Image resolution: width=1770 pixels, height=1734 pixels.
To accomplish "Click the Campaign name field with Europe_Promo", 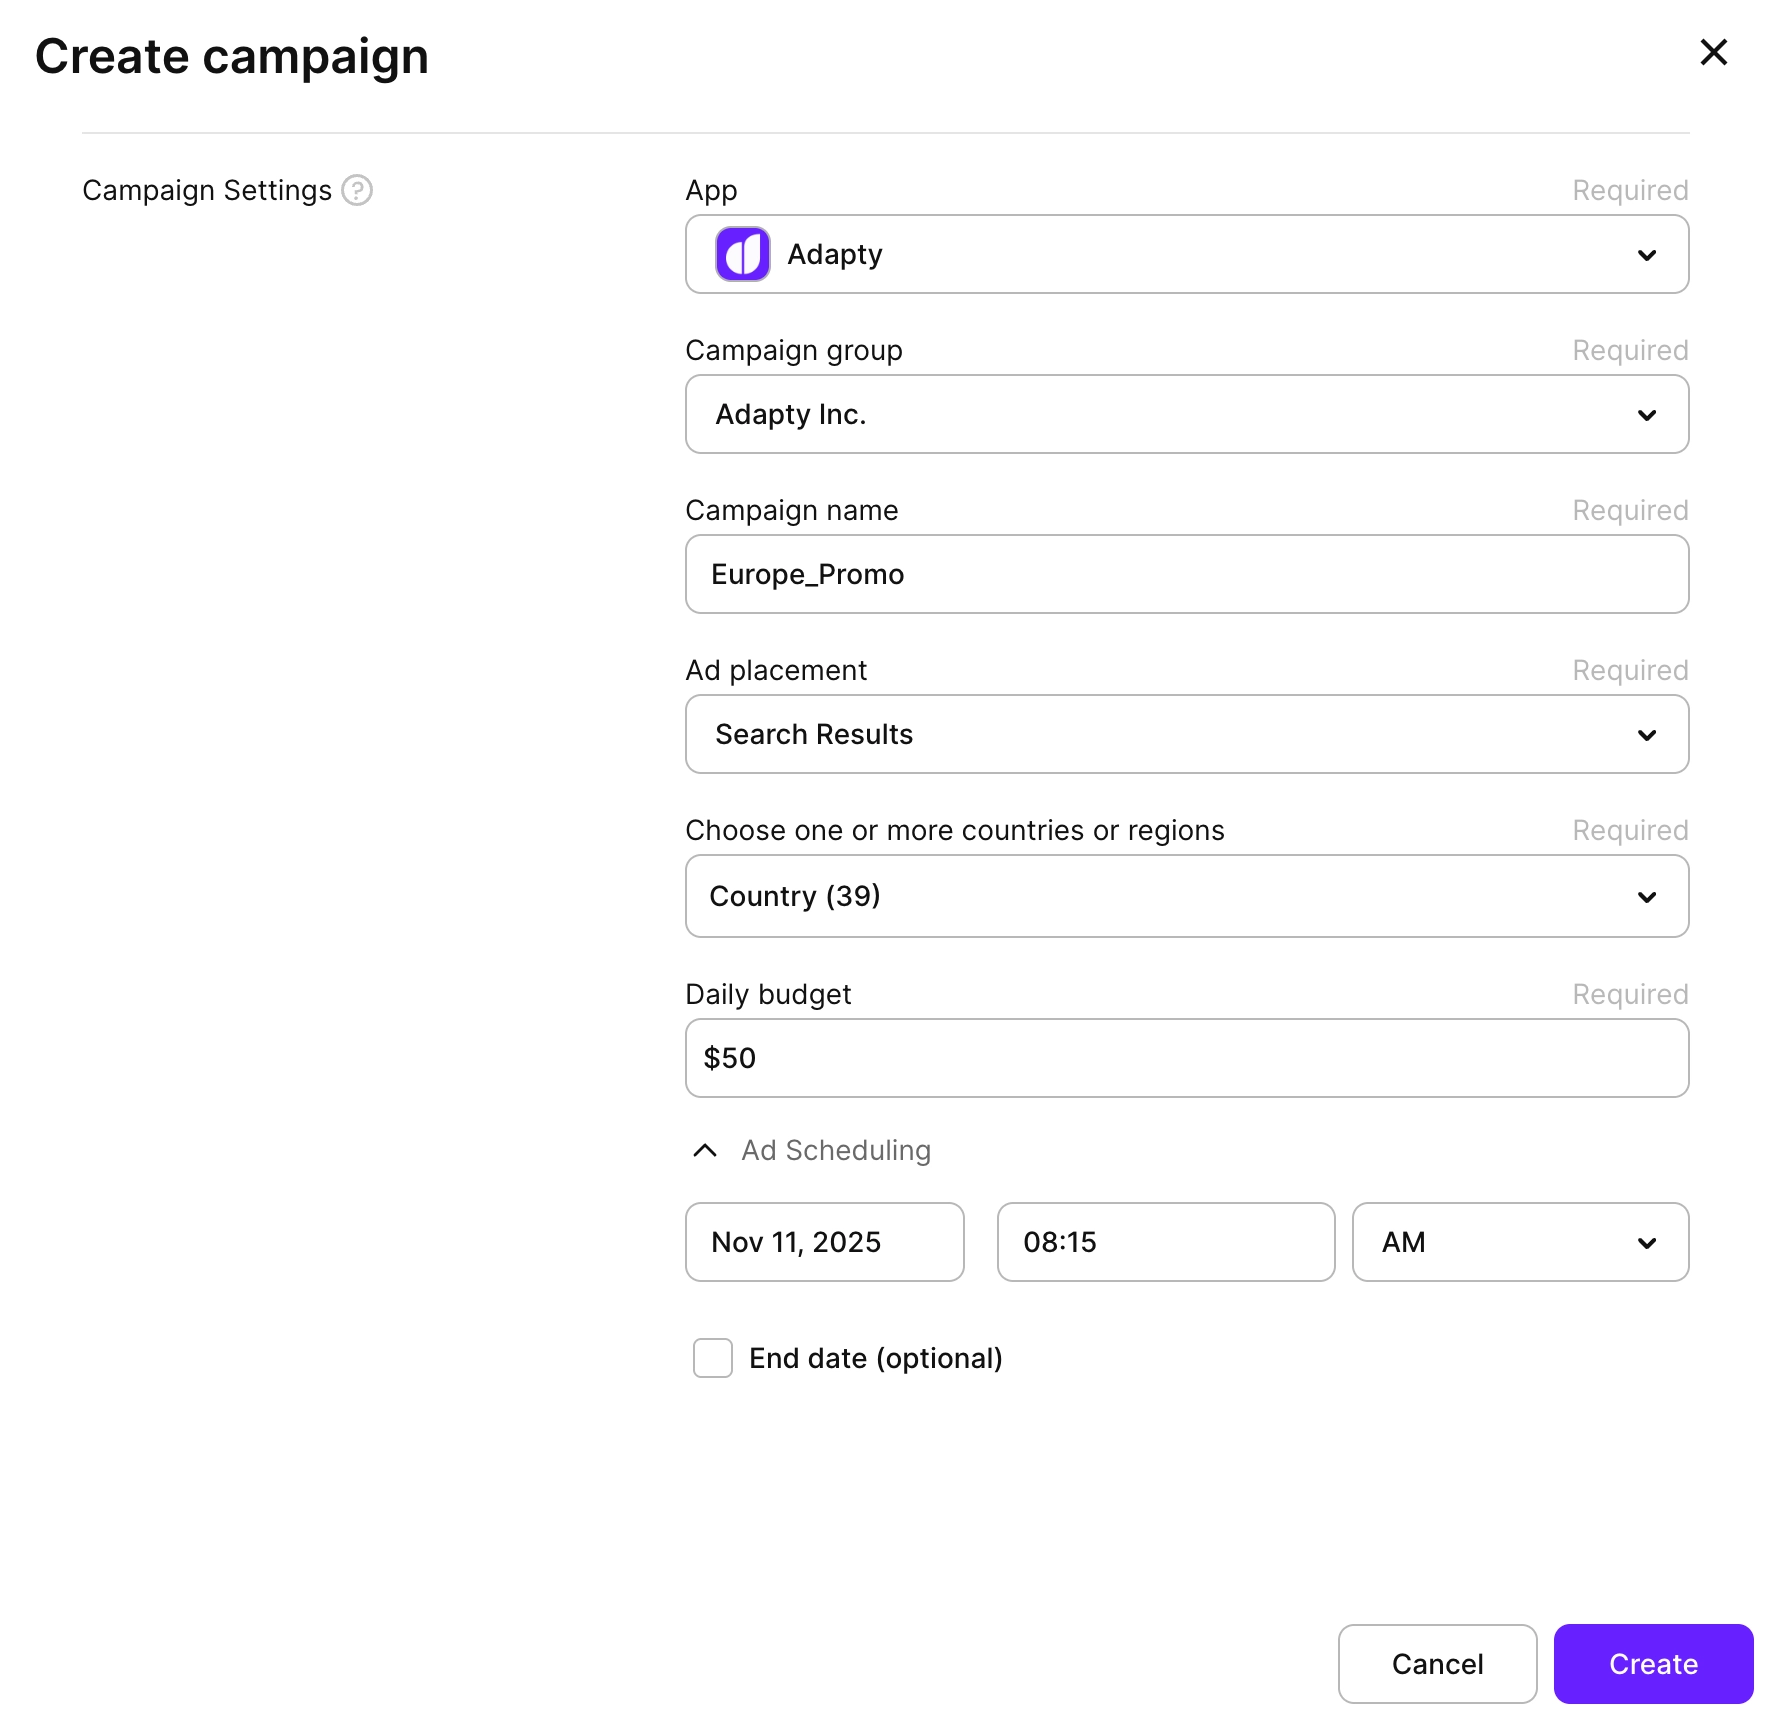I will pyautogui.click(x=1186, y=575).
